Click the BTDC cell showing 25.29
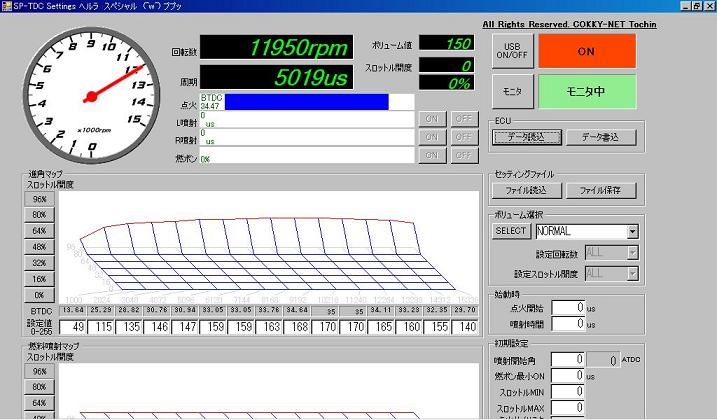717x420 pixels. pyautogui.click(x=101, y=310)
